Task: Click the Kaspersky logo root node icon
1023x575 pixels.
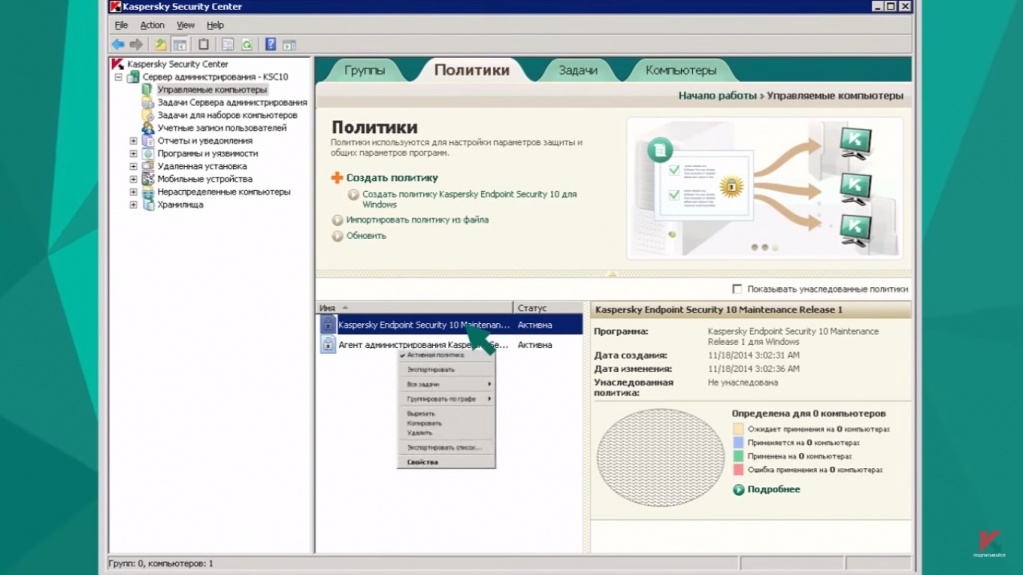Action: (x=117, y=64)
